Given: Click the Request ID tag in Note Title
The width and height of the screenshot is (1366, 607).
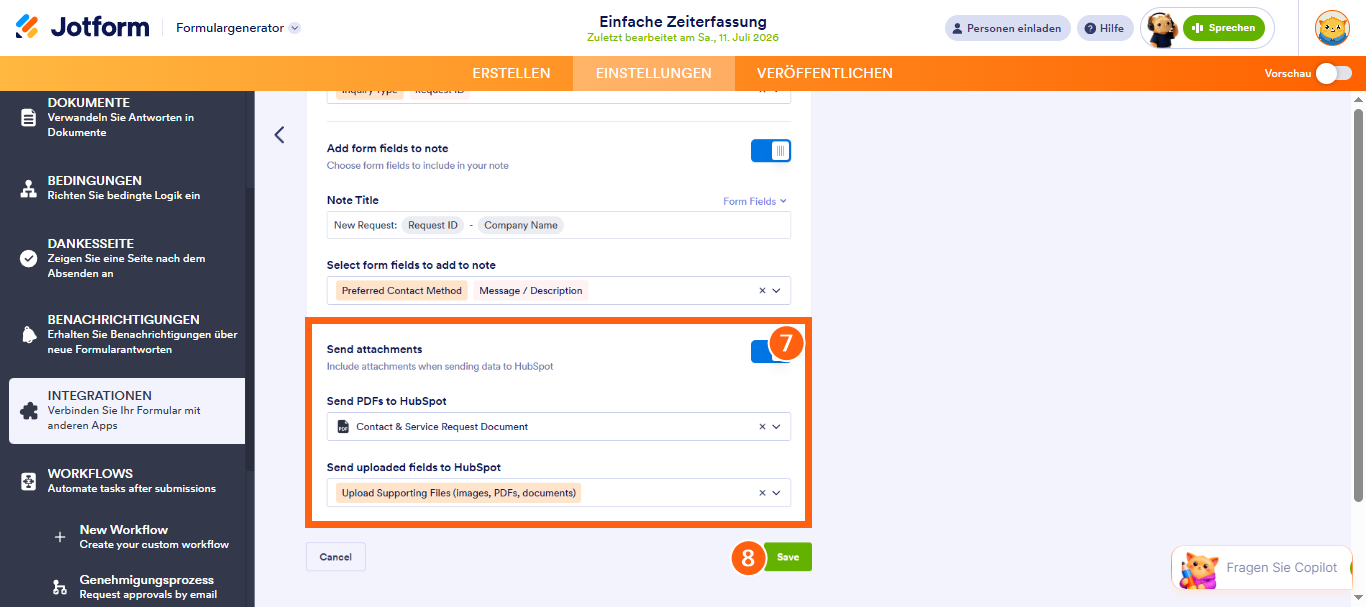Looking at the screenshot, I should pyautogui.click(x=433, y=225).
